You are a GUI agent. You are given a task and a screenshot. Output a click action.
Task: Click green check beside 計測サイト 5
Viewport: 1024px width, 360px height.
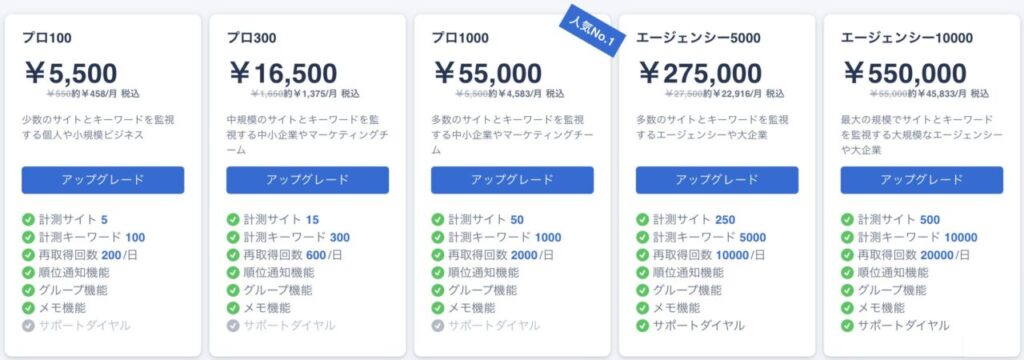(28, 220)
